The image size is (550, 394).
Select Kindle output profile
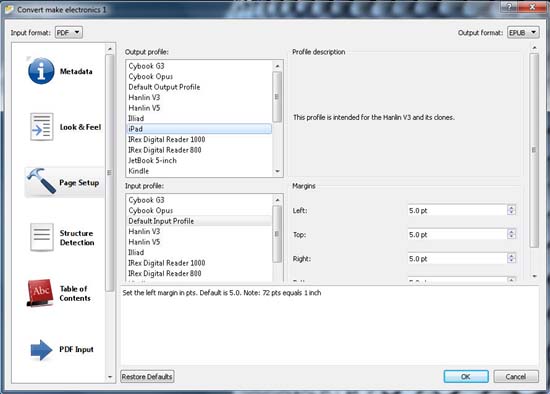click(199, 171)
